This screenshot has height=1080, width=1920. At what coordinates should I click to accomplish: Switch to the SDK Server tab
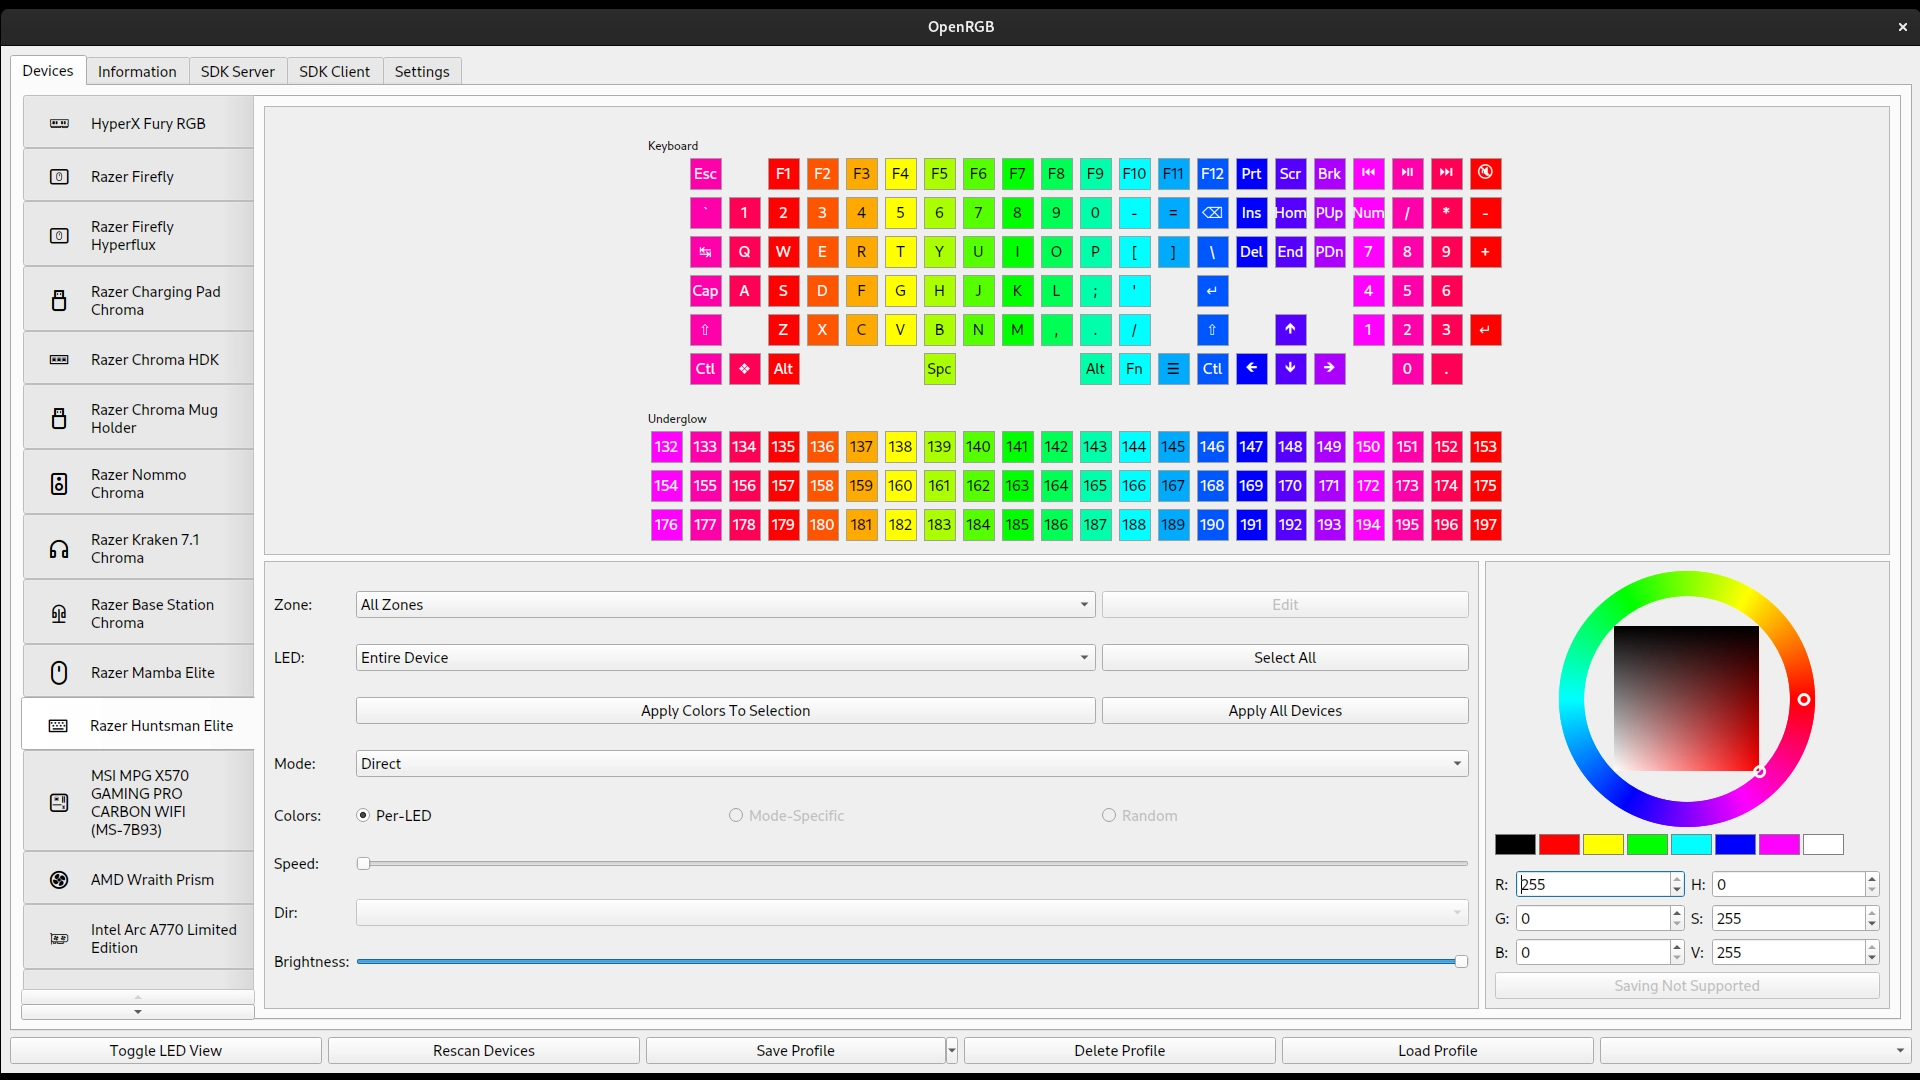point(237,71)
